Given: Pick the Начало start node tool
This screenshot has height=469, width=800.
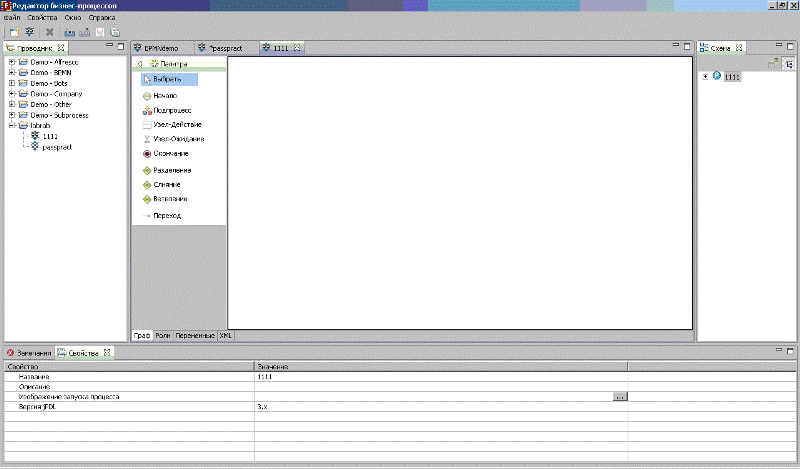Looking at the screenshot, I should 165,95.
